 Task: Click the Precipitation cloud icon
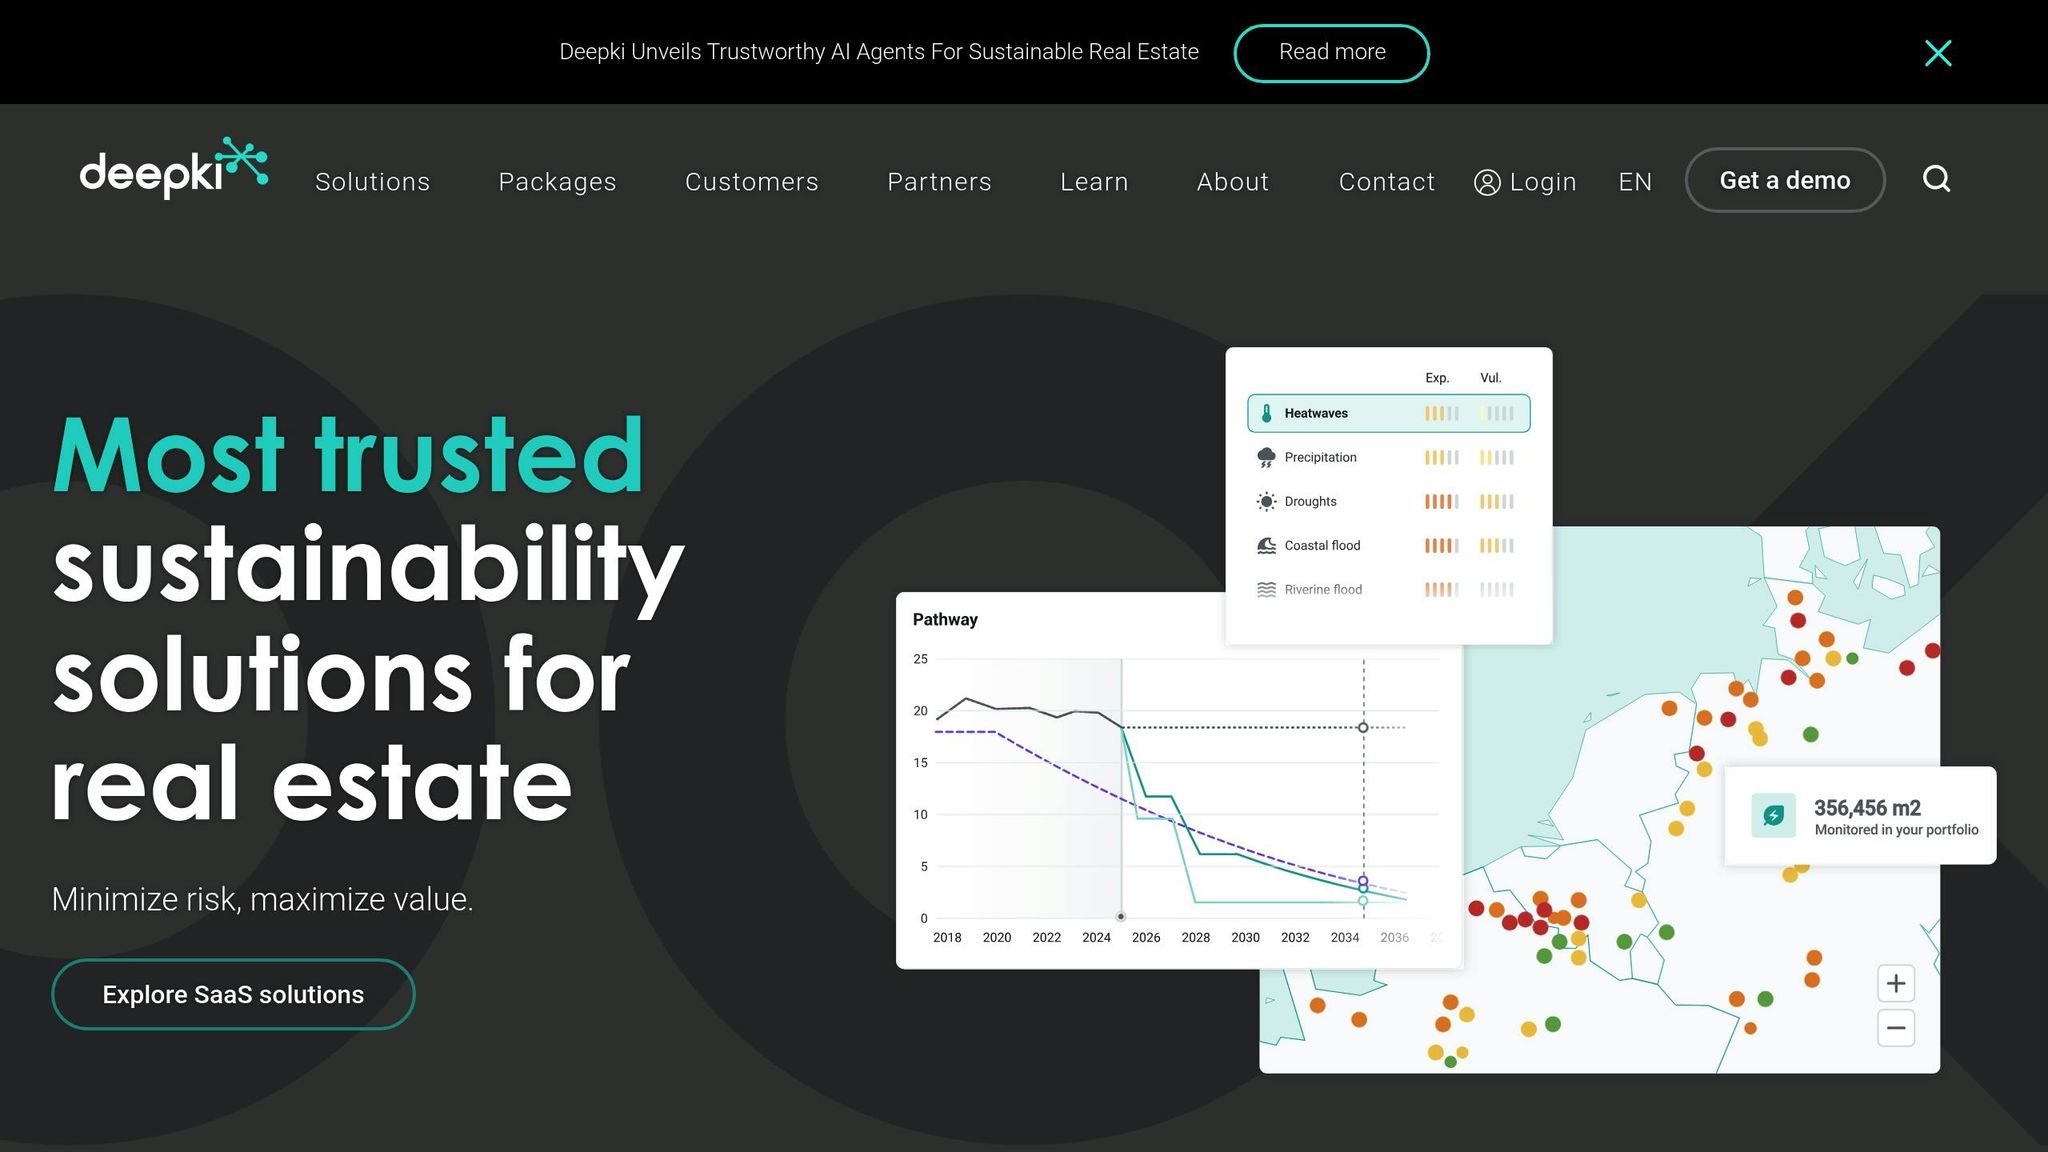pyautogui.click(x=1266, y=457)
